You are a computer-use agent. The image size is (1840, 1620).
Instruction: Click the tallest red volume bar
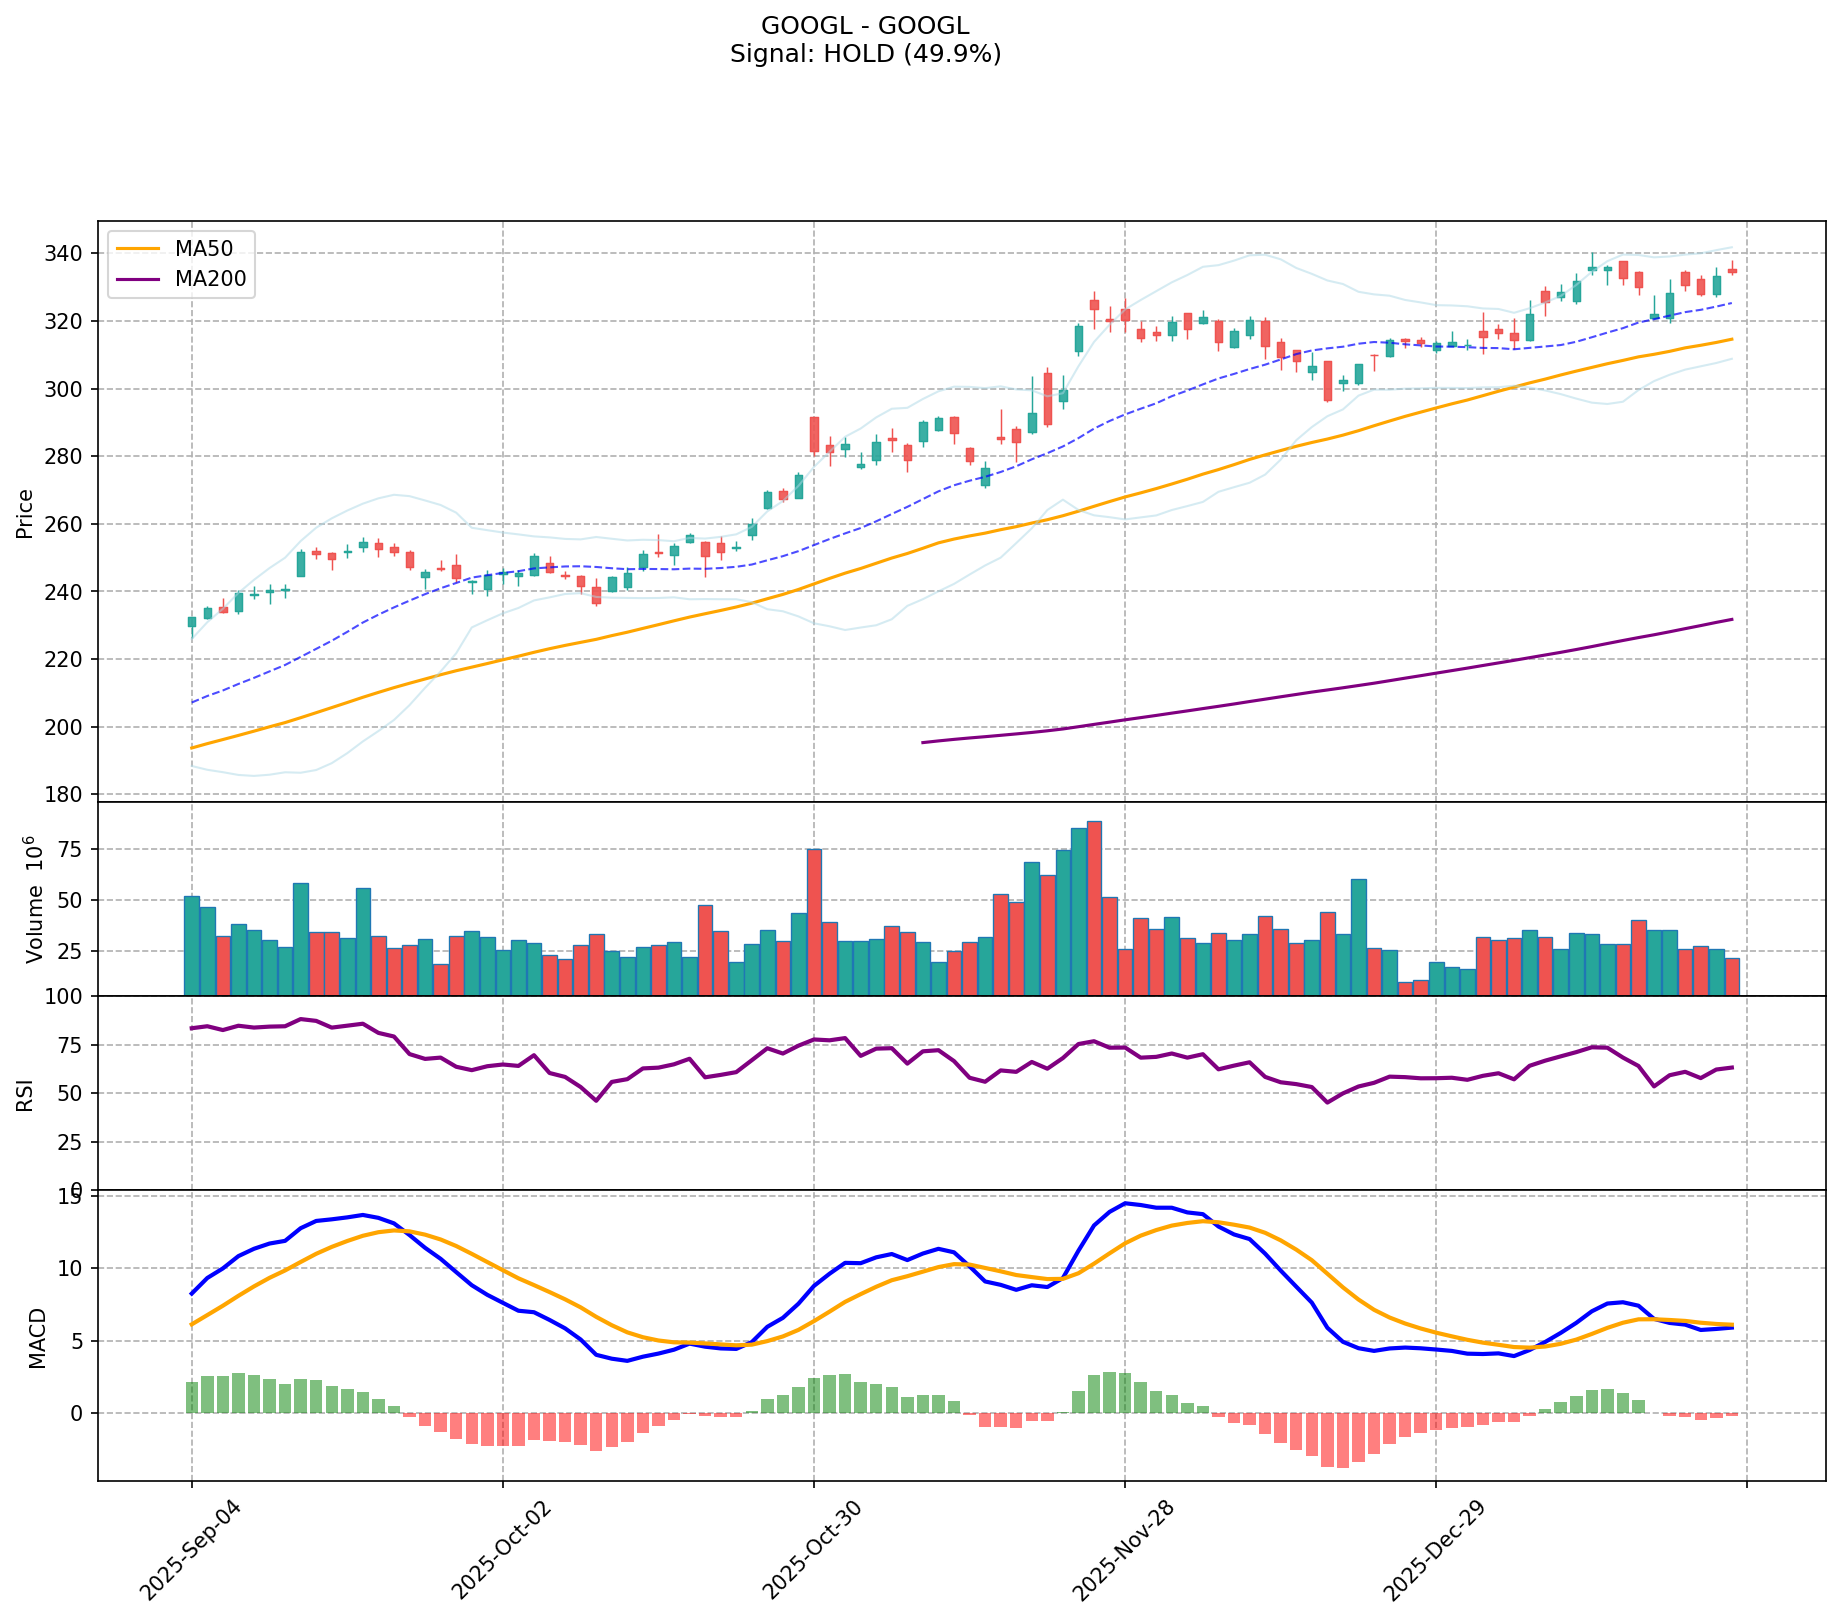(1094, 908)
